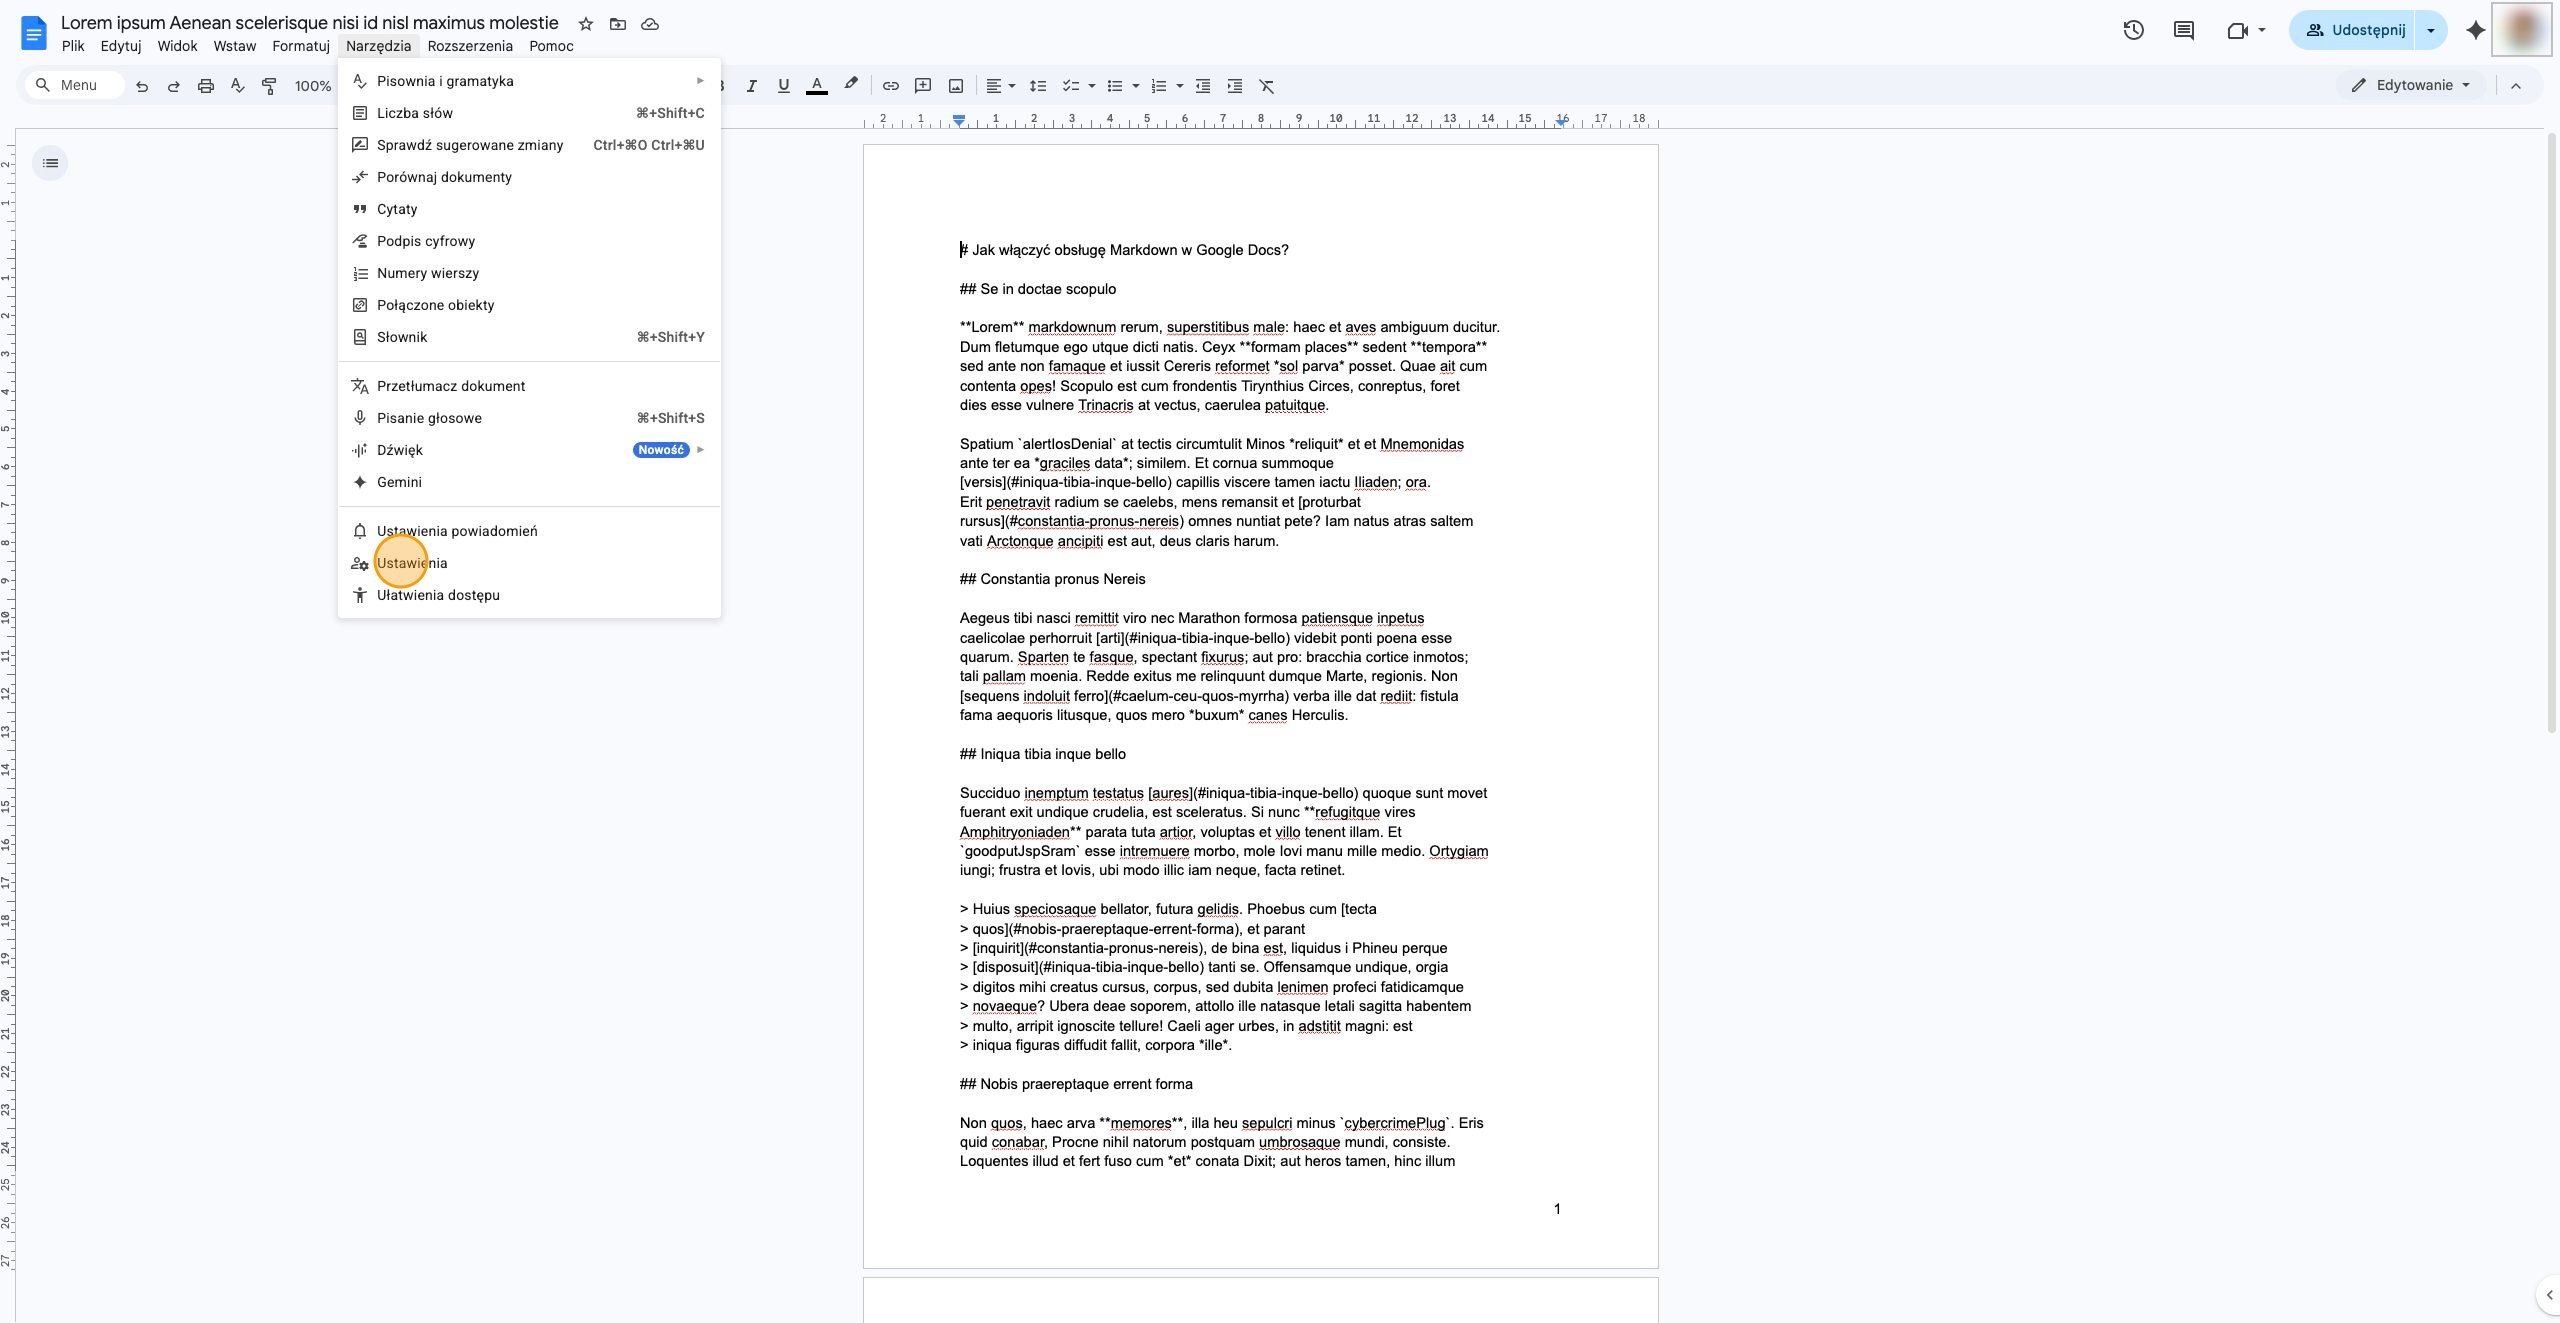
Task: Open the 100% zoom level selector
Action: click(313, 86)
